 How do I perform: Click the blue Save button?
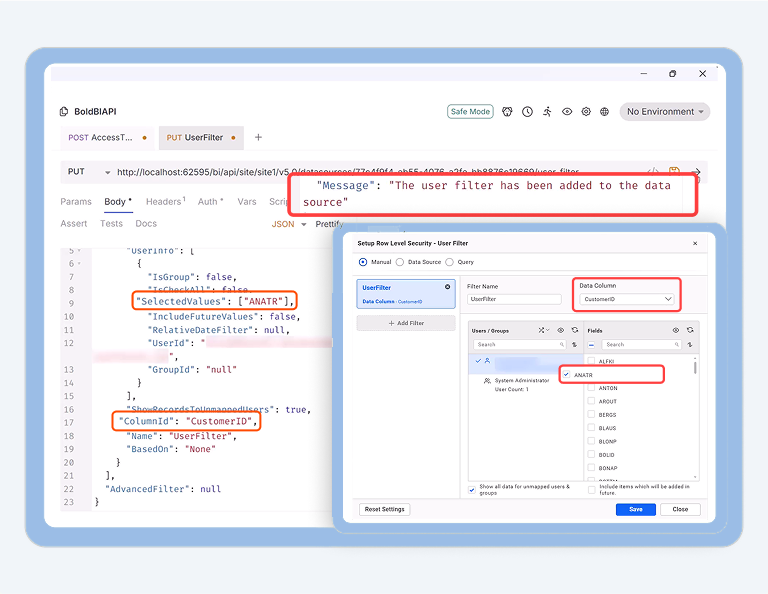coord(636,509)
